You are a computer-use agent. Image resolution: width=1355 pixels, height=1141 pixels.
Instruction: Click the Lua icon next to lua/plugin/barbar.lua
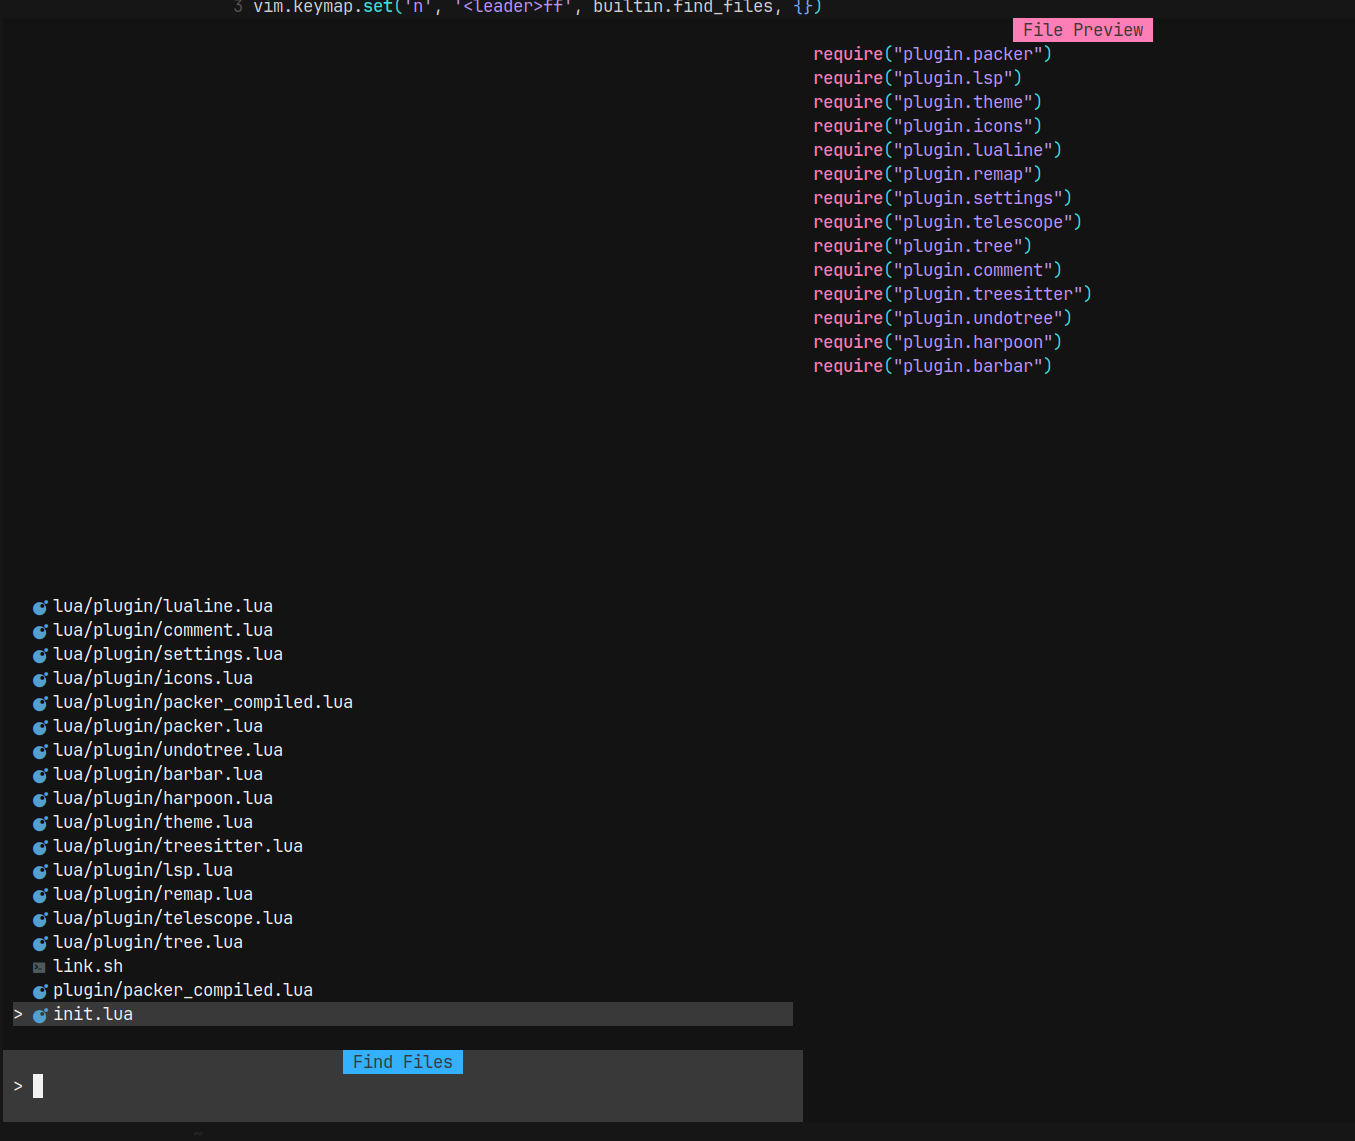pos(40,774)
